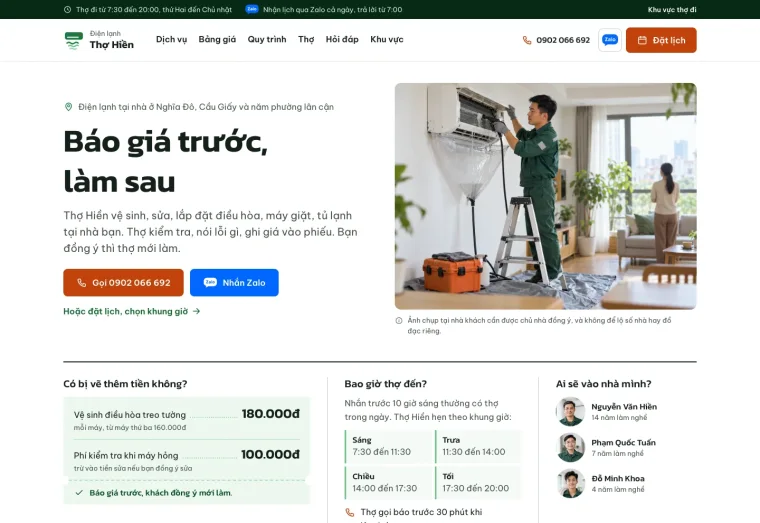Click arrow icon after chọn khung giờ
Viewport: 760px width, 523px height.
coord(196,311)
